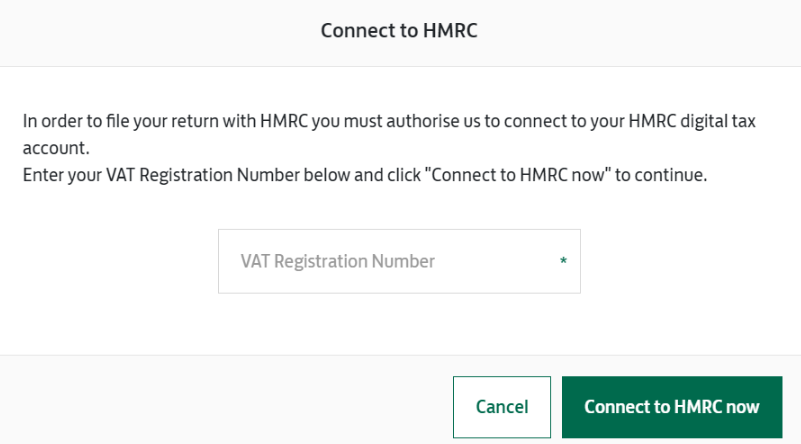Image resolution: width=801 pixels, height=444 pixels.
Task: Abort connecting to HMRC via Cancel
Action: click(x=501, y=407)
